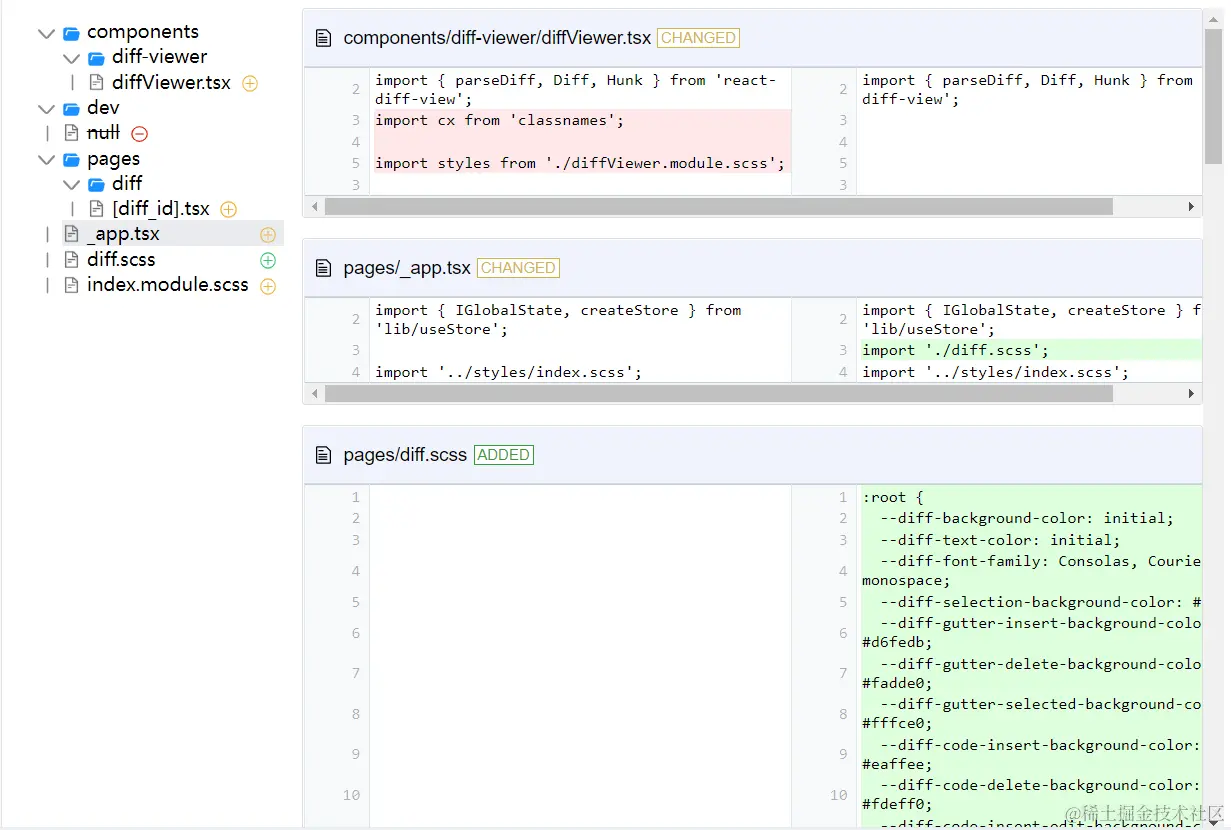
Task: Click the file icon beside [diff_id].tsx
Action: (x=97, y=209)
